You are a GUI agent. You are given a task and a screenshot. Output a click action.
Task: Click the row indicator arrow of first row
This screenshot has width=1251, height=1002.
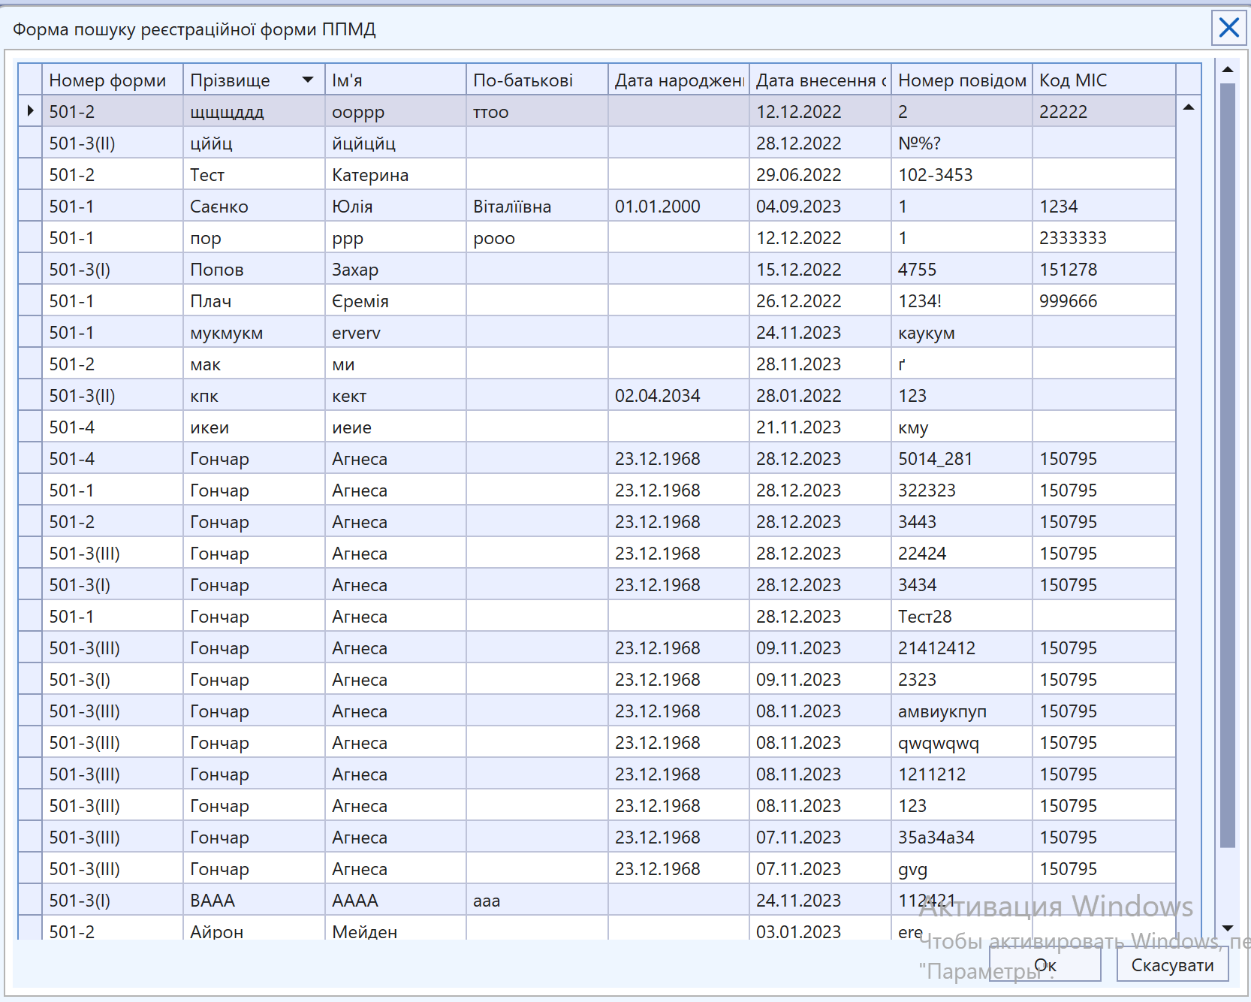30,111
